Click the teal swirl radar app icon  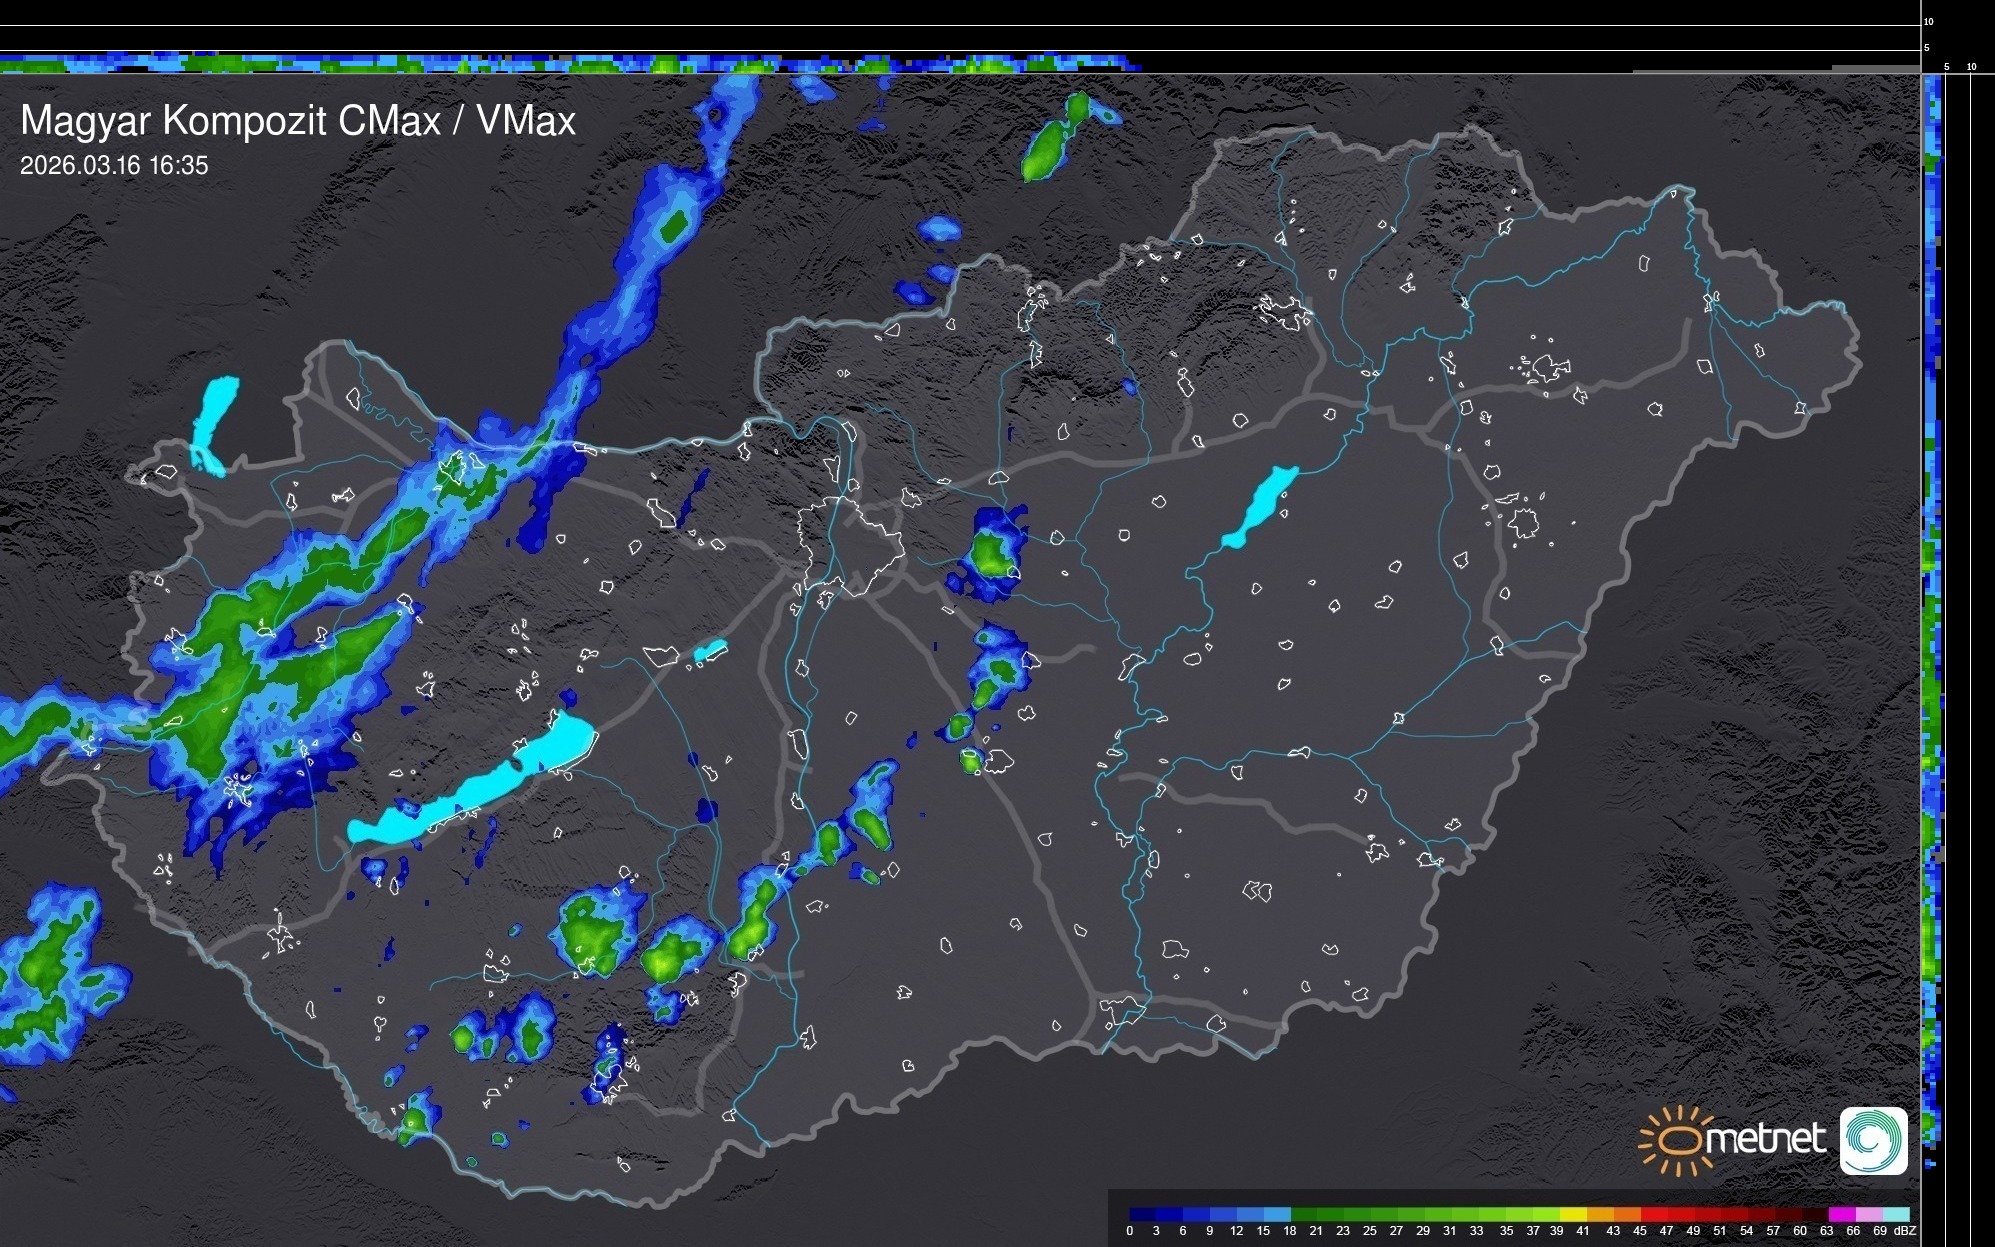[1874, 1140]
